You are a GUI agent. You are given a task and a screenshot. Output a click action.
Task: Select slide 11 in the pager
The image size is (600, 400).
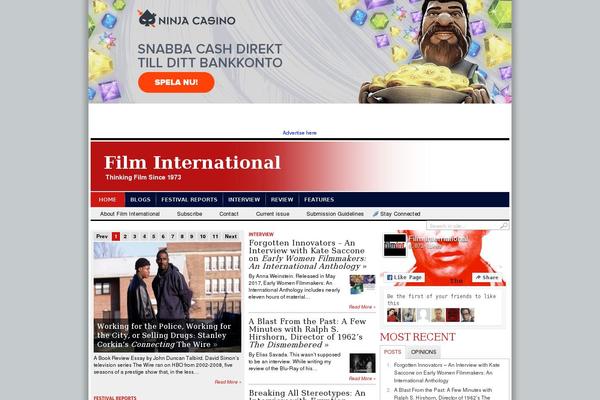(x=215, y=236)
